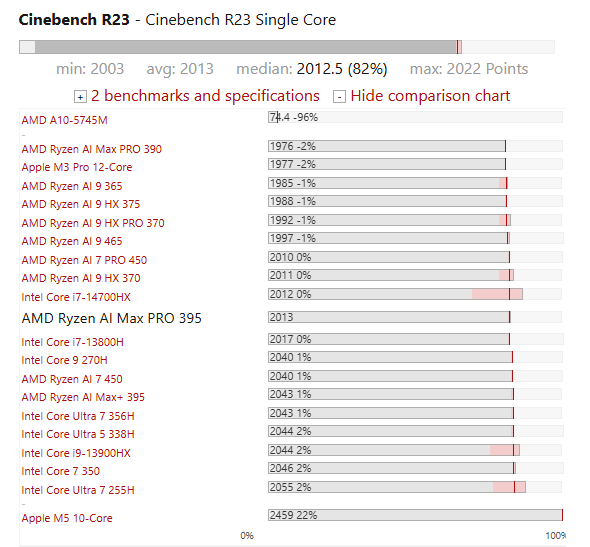Open AMD A10-5745M processor link

[x=64, y=120]
